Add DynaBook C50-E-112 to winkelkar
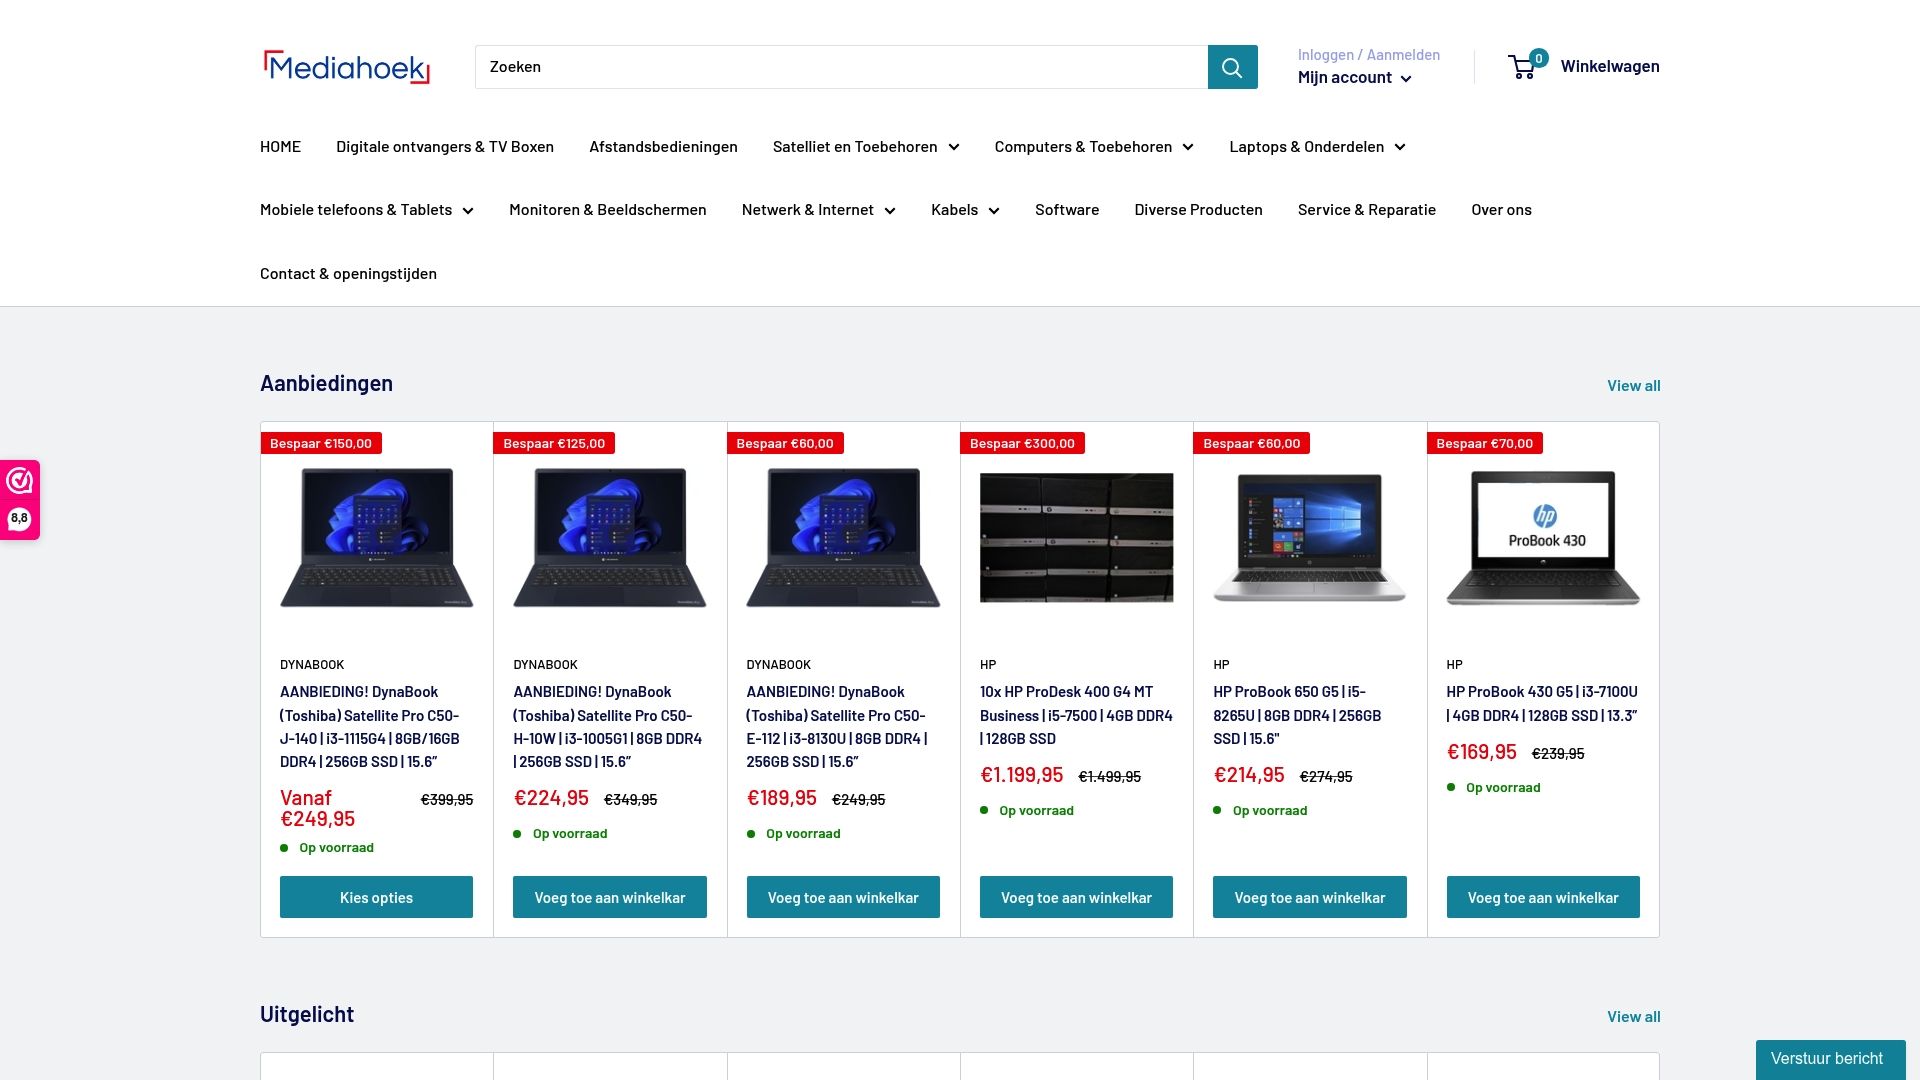Screen dimensions: 1920x1080 click(843, 897)
